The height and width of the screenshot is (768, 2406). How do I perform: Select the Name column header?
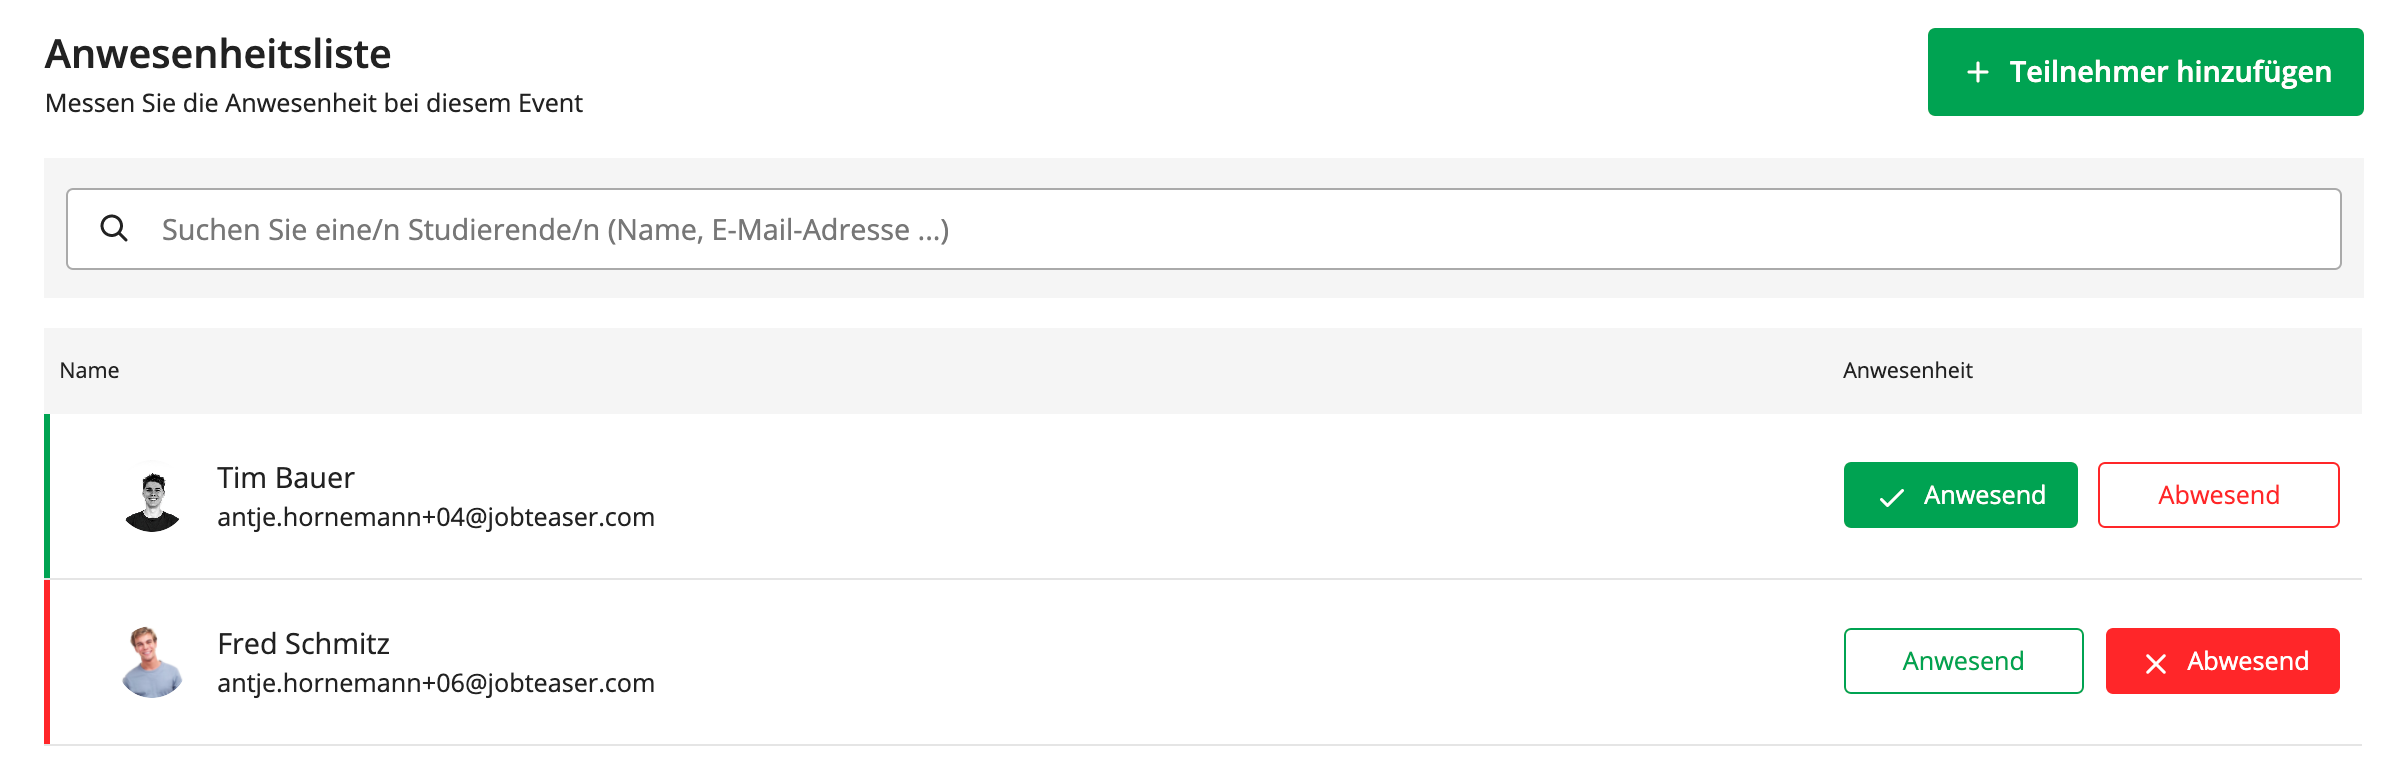89,370
